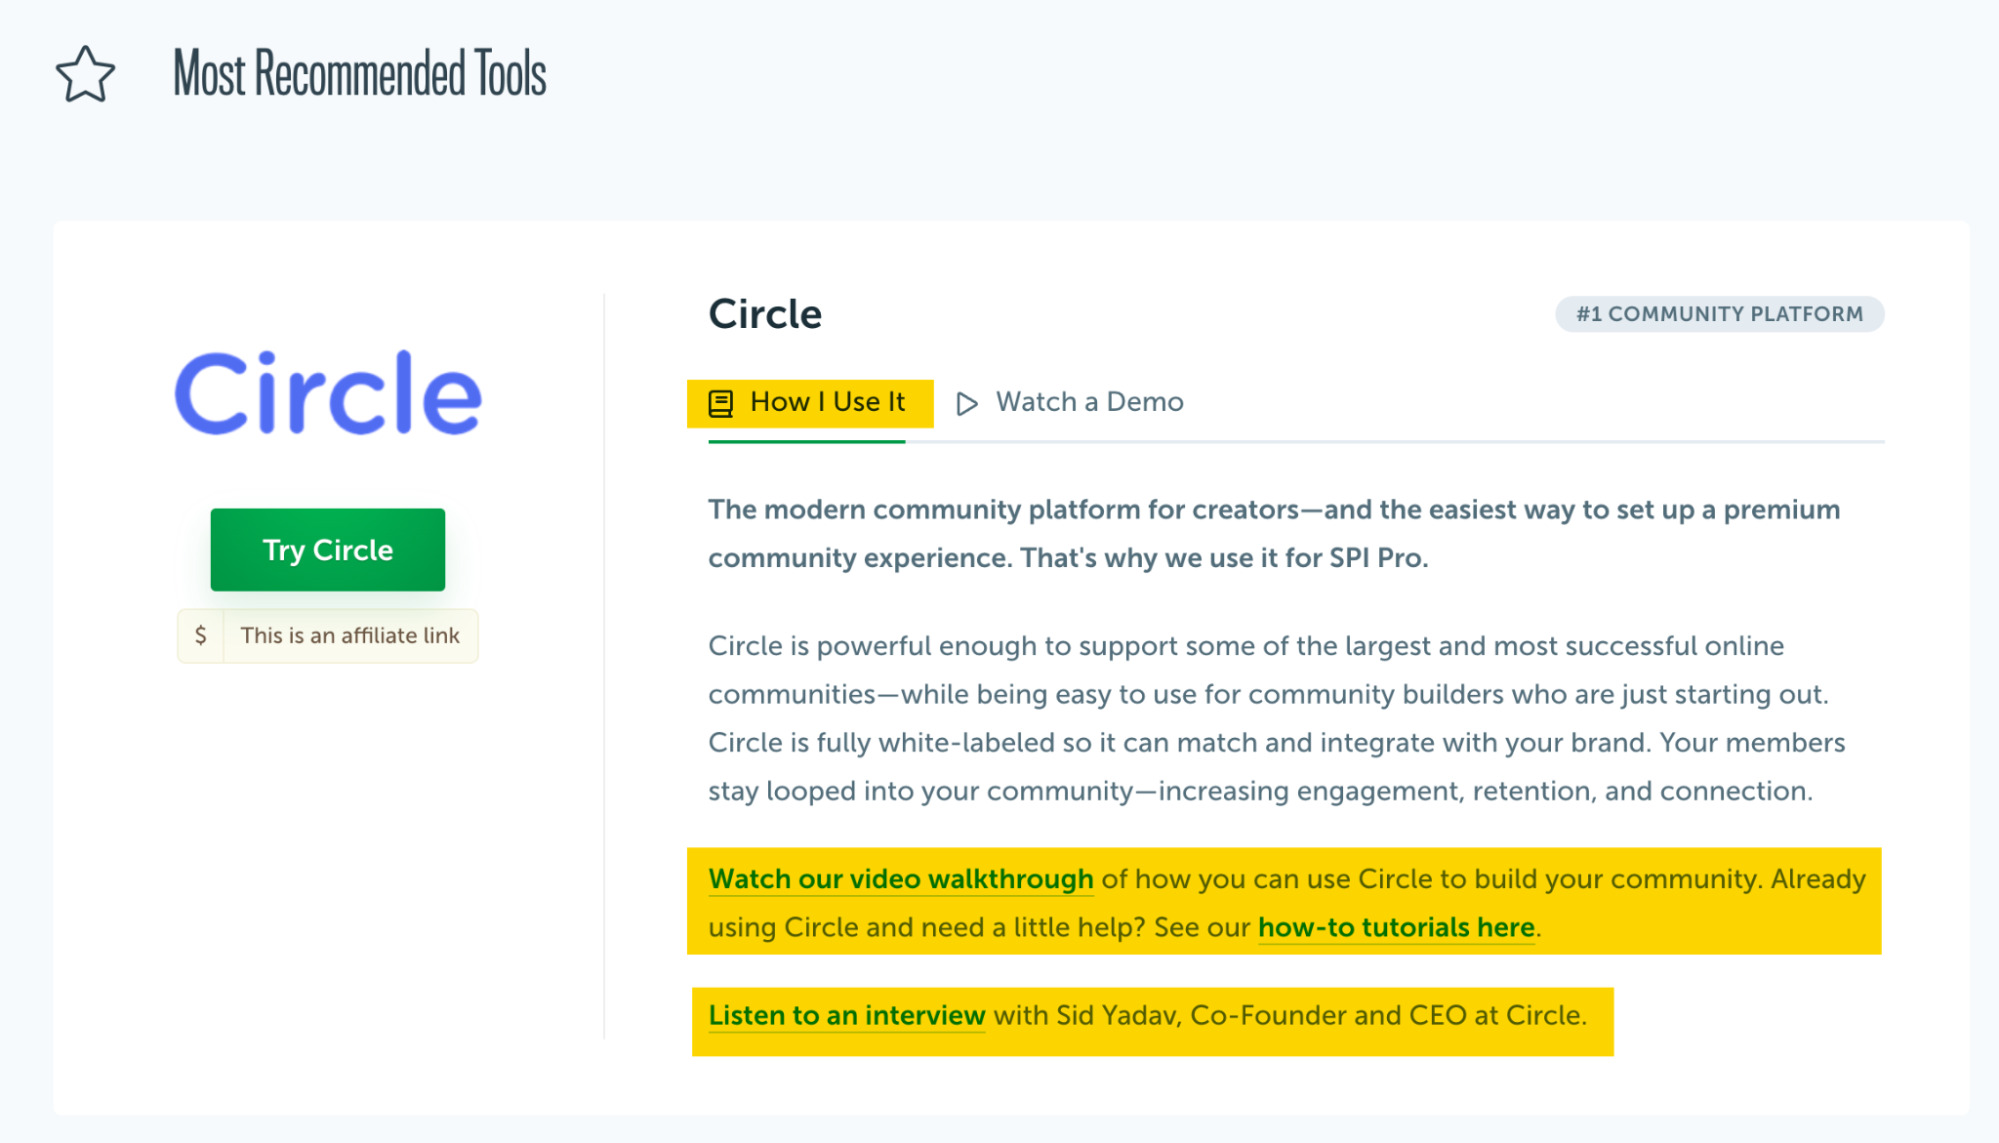1999x1143 pixels.
Task: Click the star icon near Most Recommended Tools
Action: 84,73
